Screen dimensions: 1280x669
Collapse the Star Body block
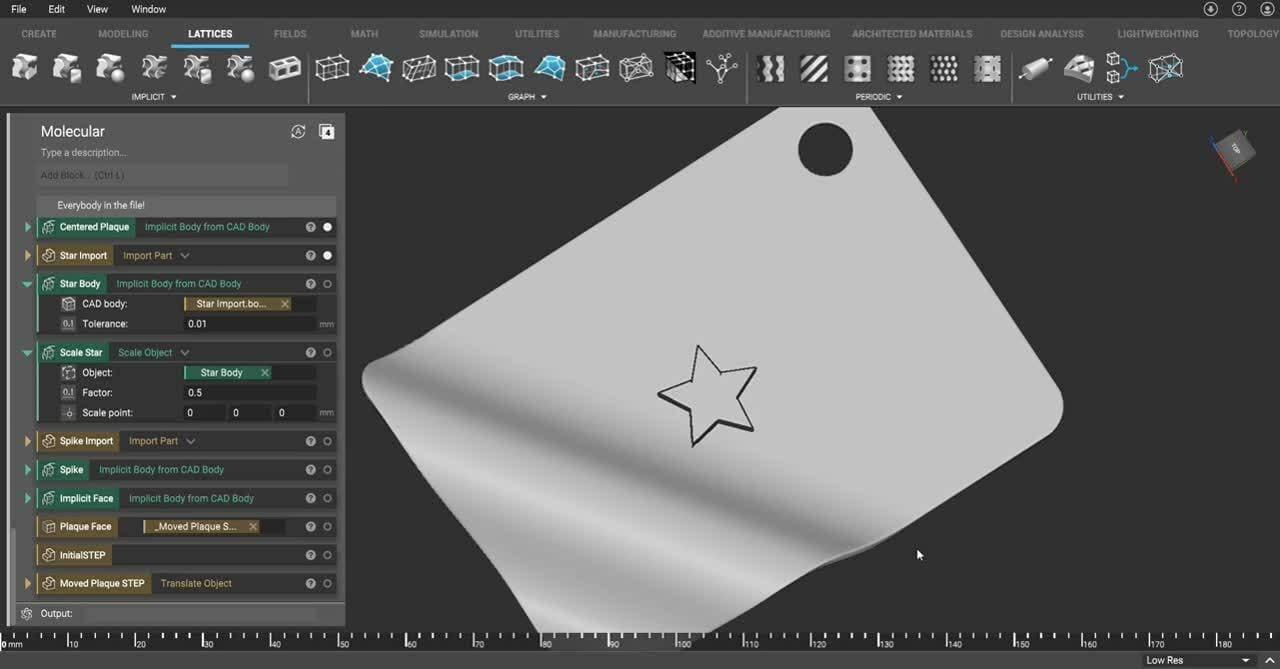tap(28, 284)
